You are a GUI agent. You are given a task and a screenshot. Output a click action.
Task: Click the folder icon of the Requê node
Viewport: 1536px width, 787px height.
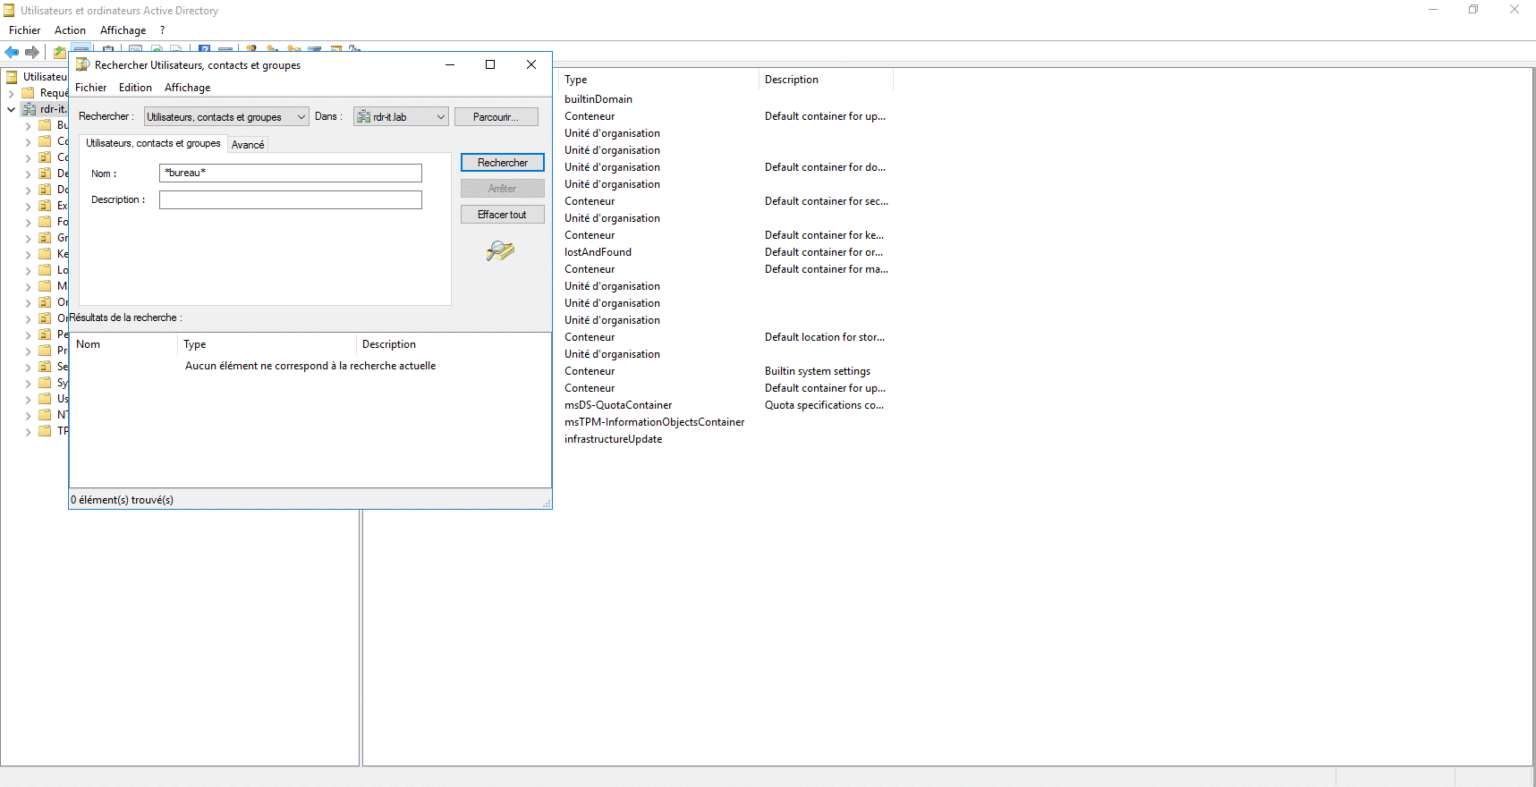[x=28, y=93]
